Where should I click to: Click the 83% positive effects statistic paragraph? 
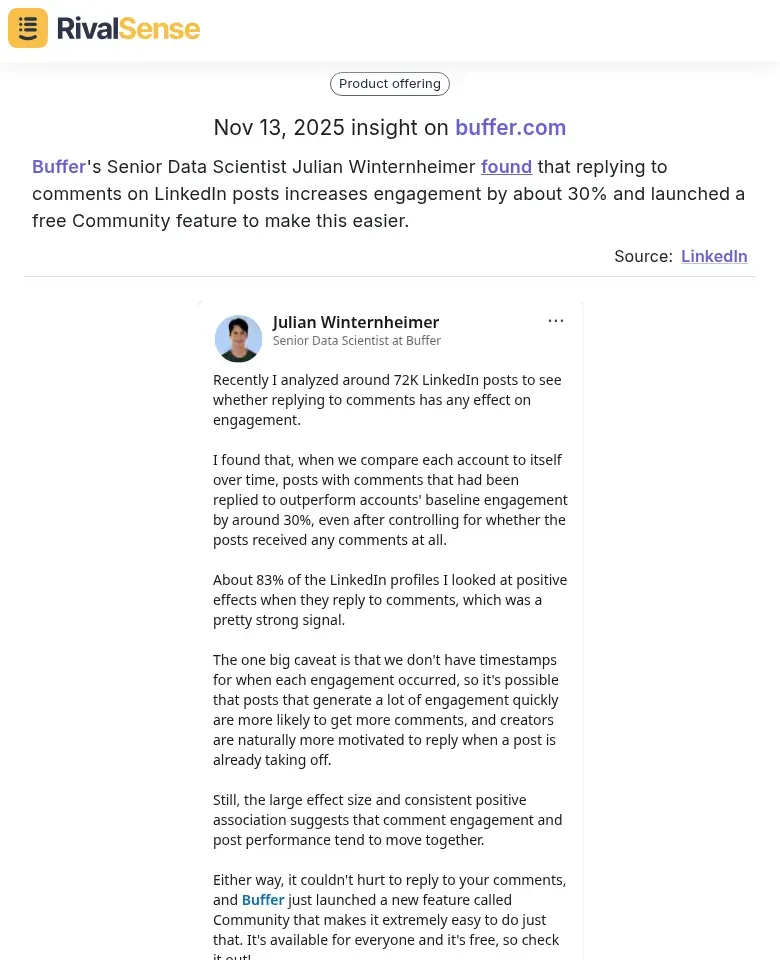390,599
